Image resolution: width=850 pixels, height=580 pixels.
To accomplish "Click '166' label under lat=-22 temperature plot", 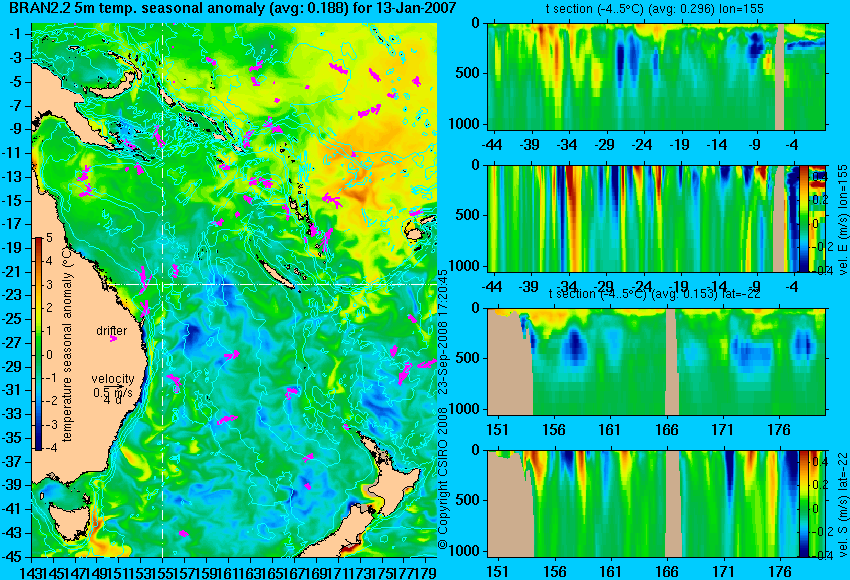I will click(x=666, y=430).
